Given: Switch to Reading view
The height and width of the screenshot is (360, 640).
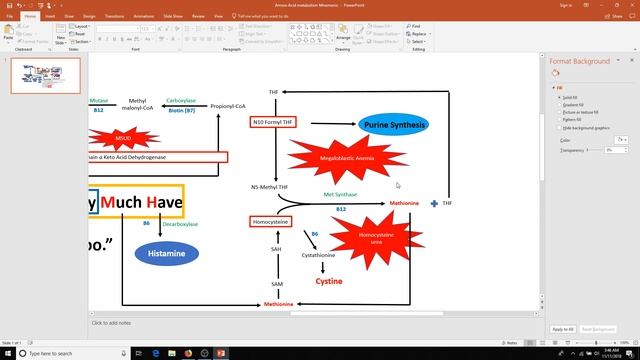Looking at the screenshot, I should (x=555, y=343).
